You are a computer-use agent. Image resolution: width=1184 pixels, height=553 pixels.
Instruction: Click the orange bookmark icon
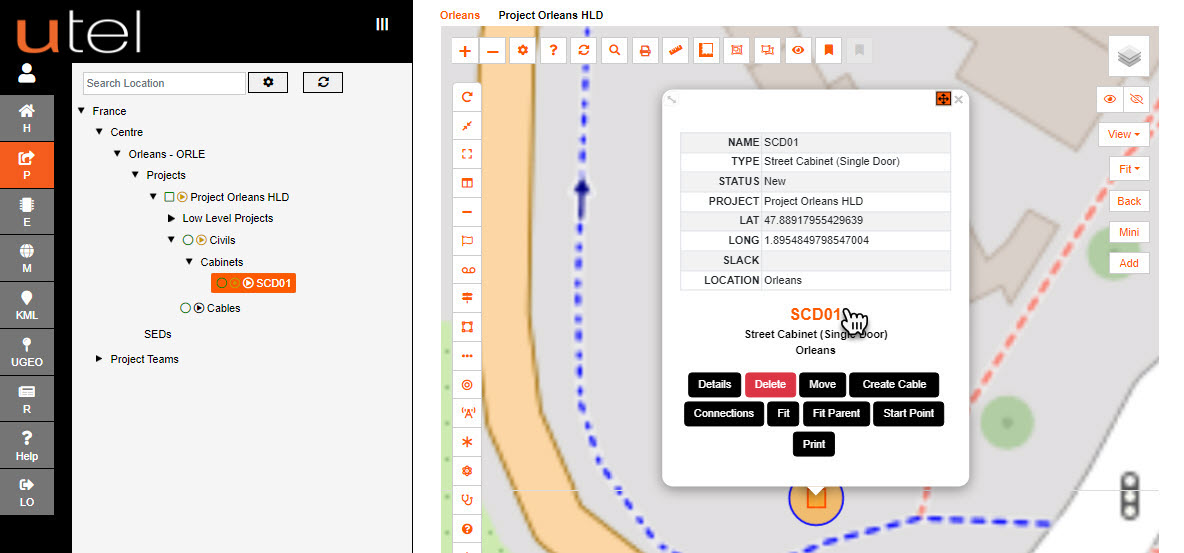[828, 51]
